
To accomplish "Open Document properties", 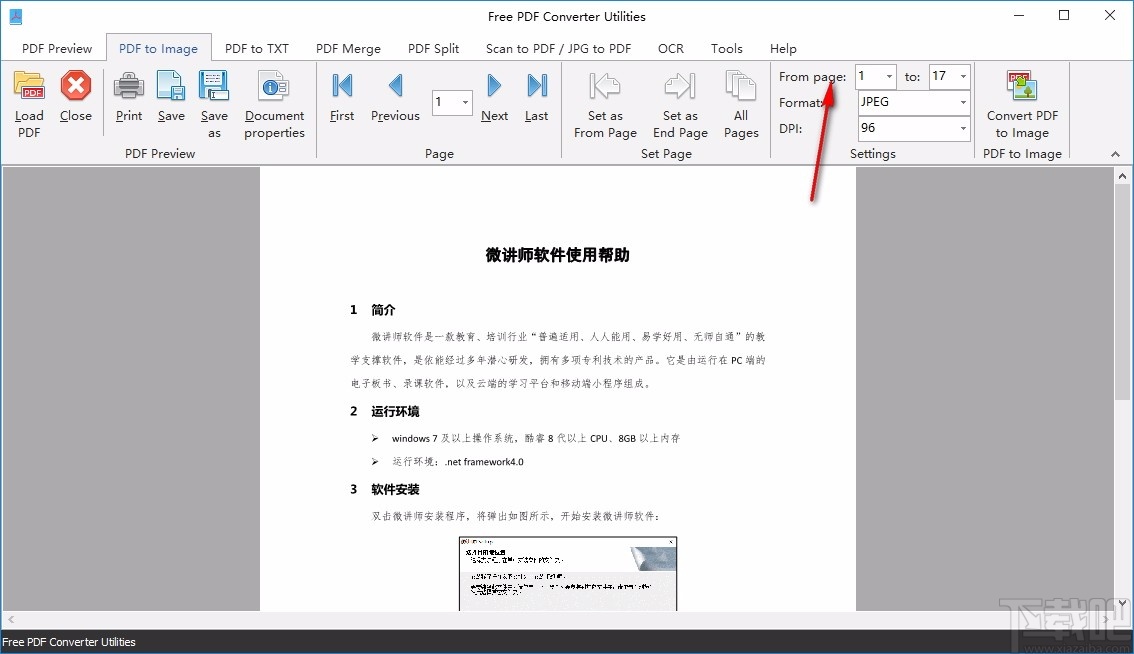I will [274, 100].
